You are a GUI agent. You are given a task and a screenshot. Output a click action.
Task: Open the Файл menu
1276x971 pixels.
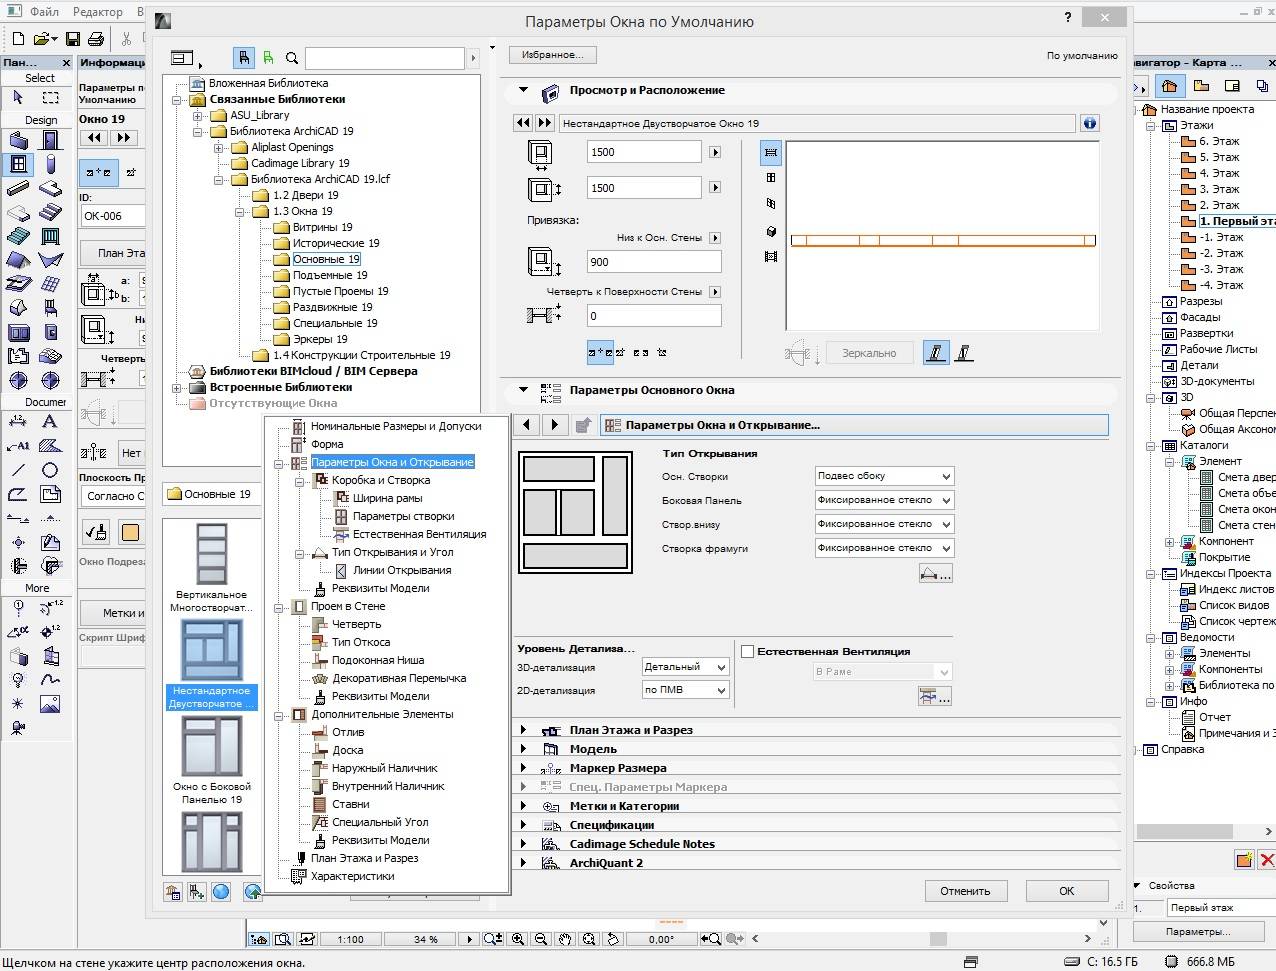click(x=44, y=12)
